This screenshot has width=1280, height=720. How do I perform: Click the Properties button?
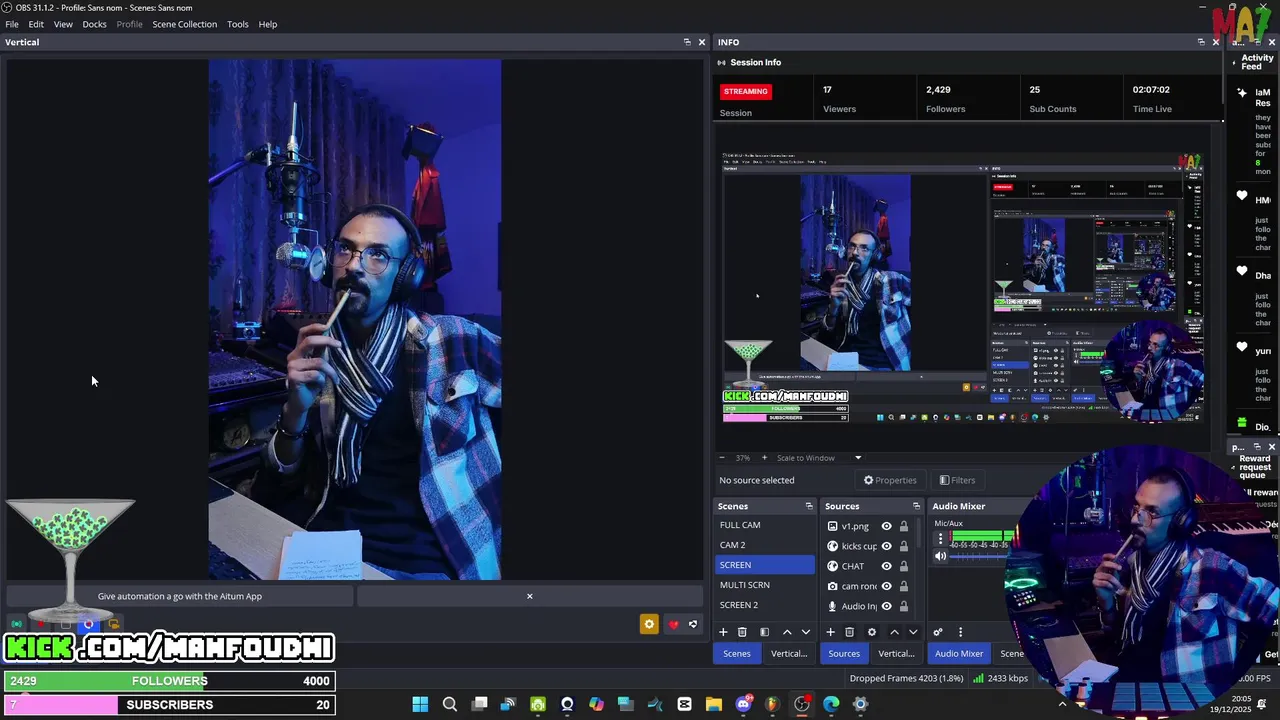[x=890, y=480]
